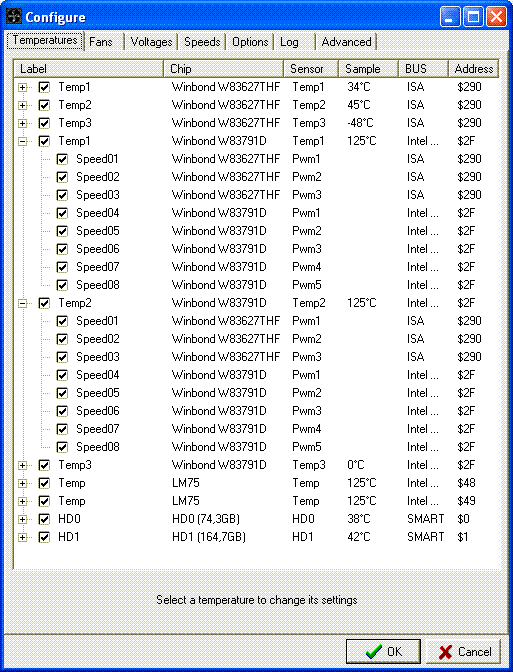Uncheck Speed08 under the Temp2 W83791D node
This screenshot has width=513, height=672.
[x=62, y=447]
